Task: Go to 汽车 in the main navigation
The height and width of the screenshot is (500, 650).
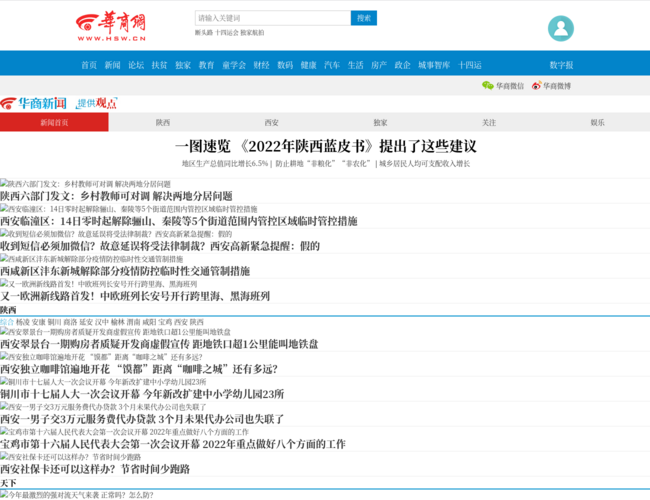Action: (332, 65)
